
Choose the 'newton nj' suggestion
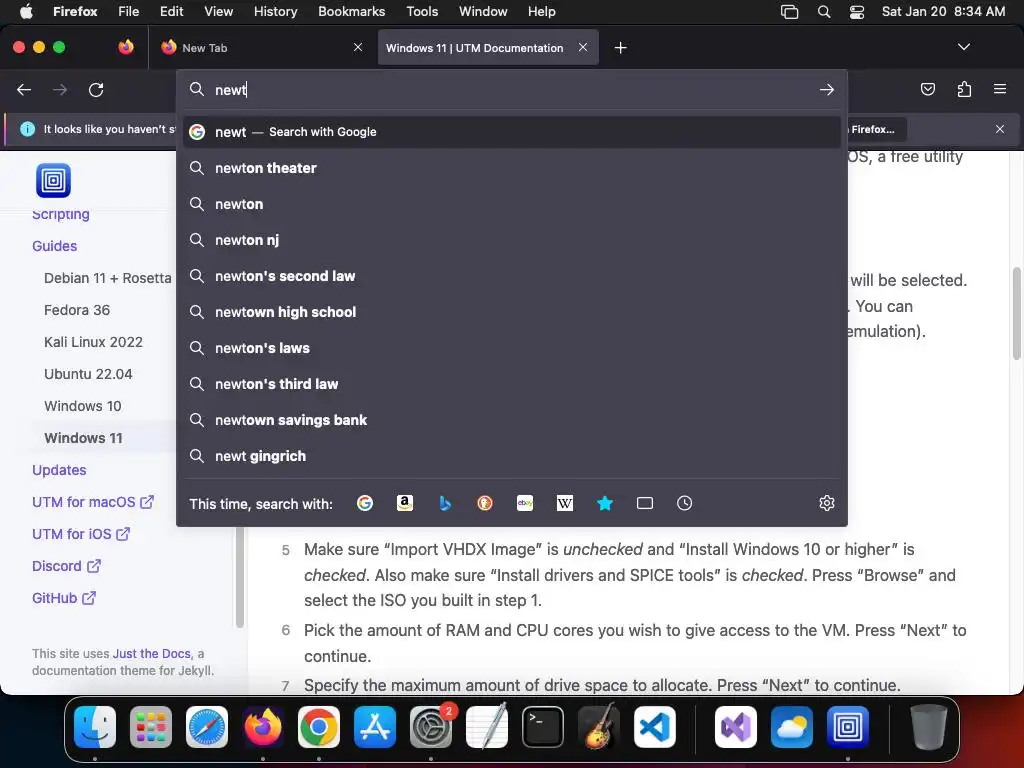[512, 240]
